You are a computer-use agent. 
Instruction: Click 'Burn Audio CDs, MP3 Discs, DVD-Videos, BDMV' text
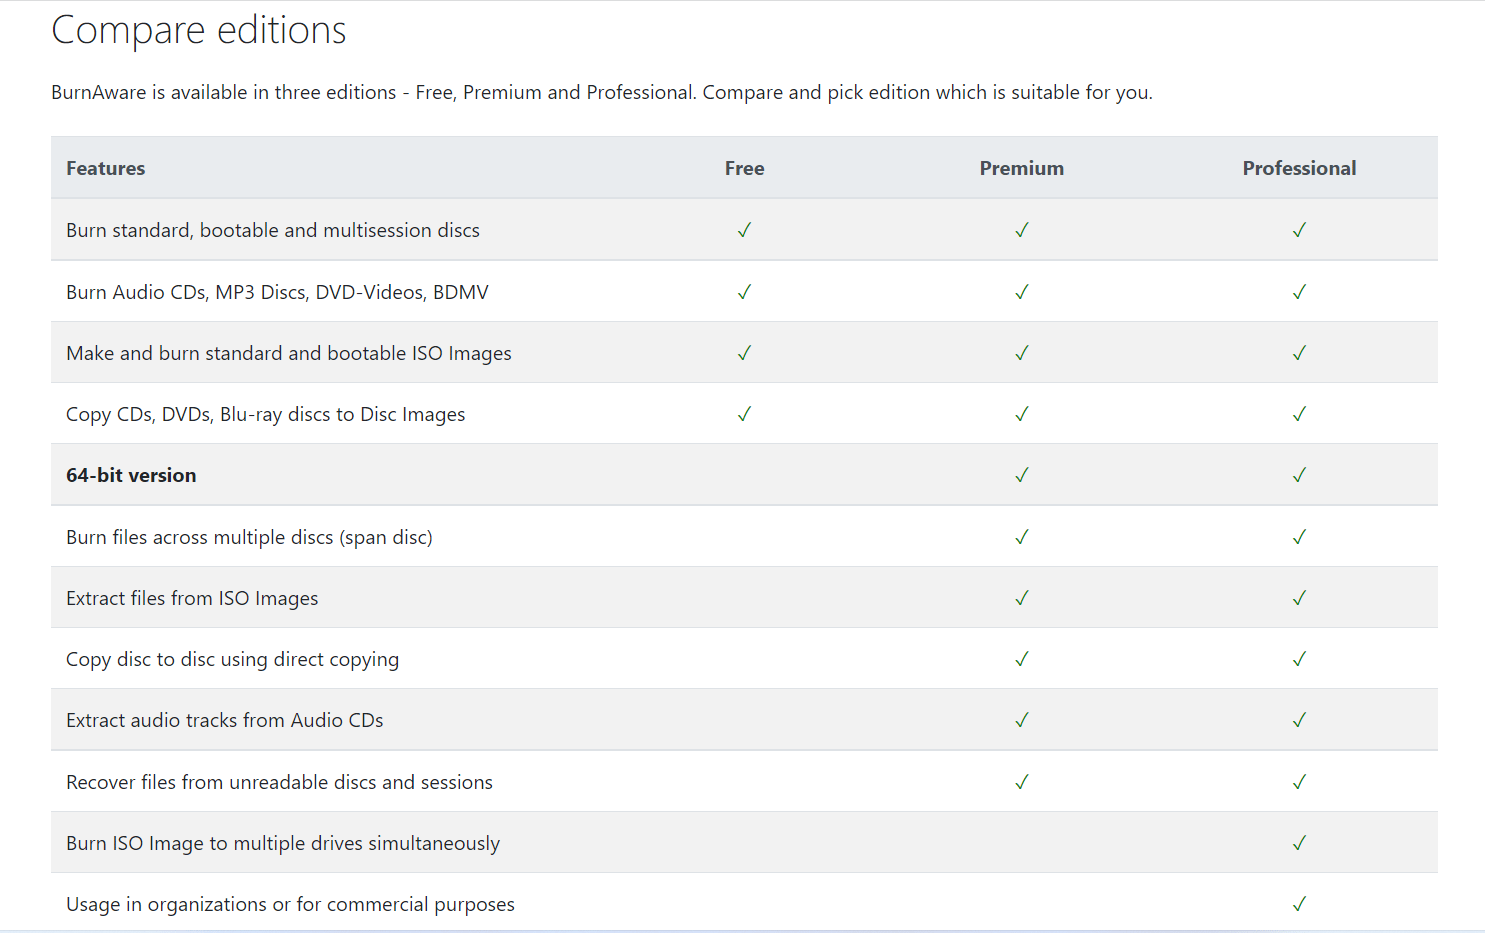278,292
